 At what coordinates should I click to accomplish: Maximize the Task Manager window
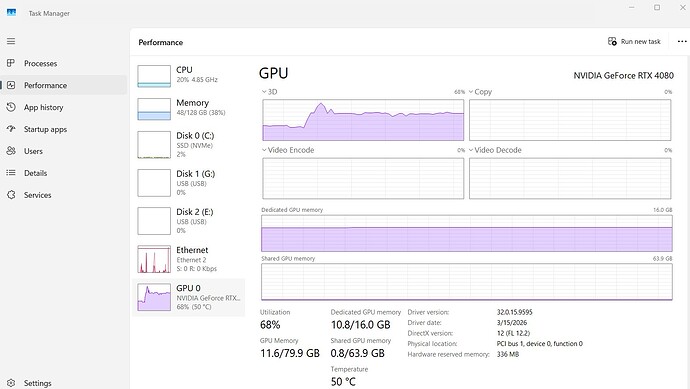(657, 7)
